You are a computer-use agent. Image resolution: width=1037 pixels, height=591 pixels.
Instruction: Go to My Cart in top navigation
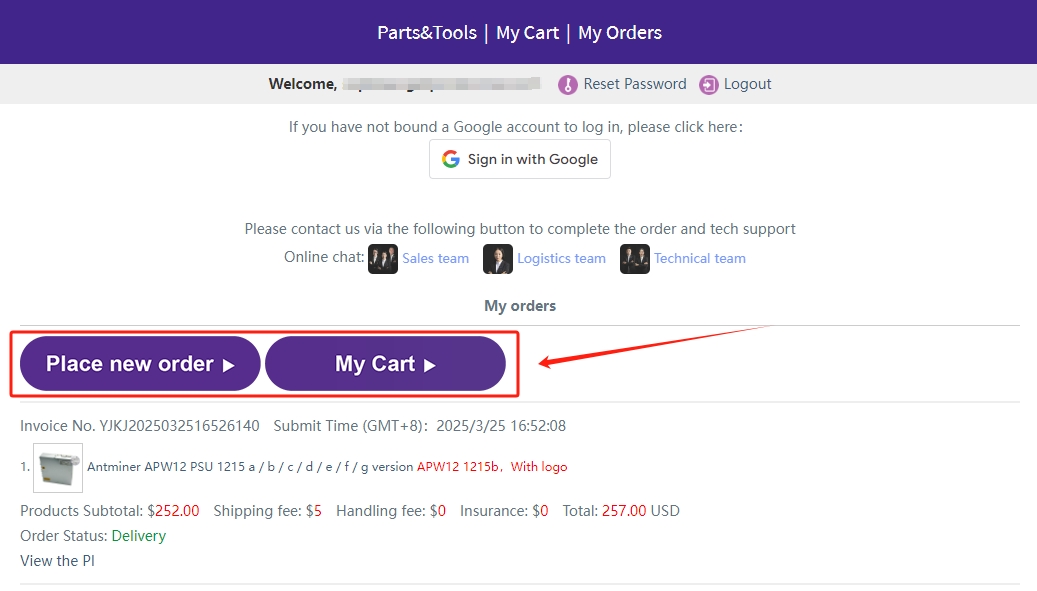527,33
